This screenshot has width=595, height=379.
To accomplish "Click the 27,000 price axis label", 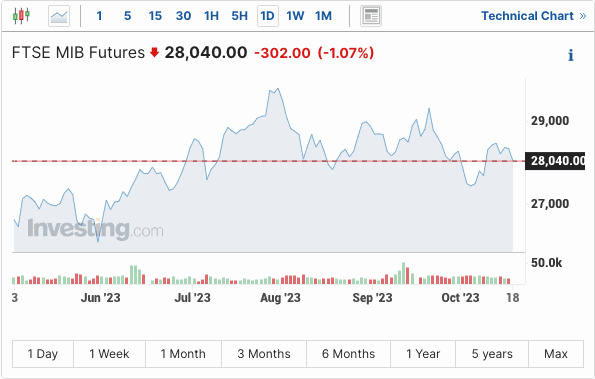I will tap(550, 204).
